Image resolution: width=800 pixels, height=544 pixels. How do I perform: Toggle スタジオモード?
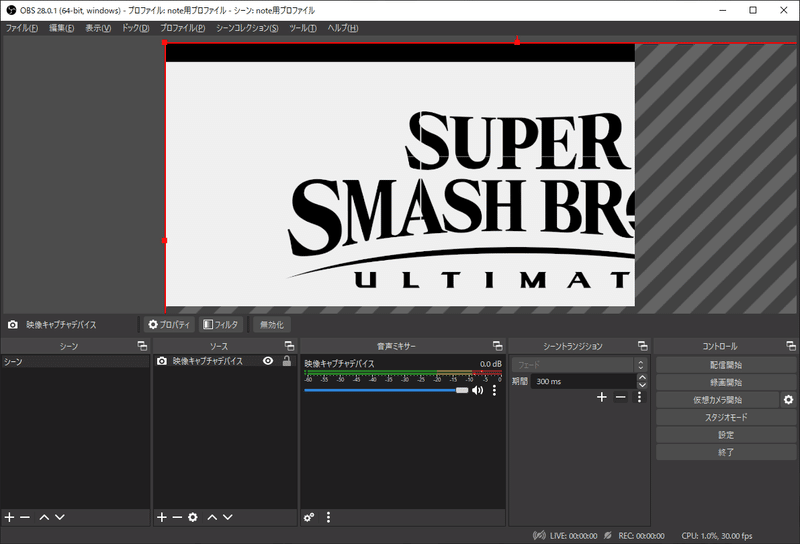coord(726,417)
